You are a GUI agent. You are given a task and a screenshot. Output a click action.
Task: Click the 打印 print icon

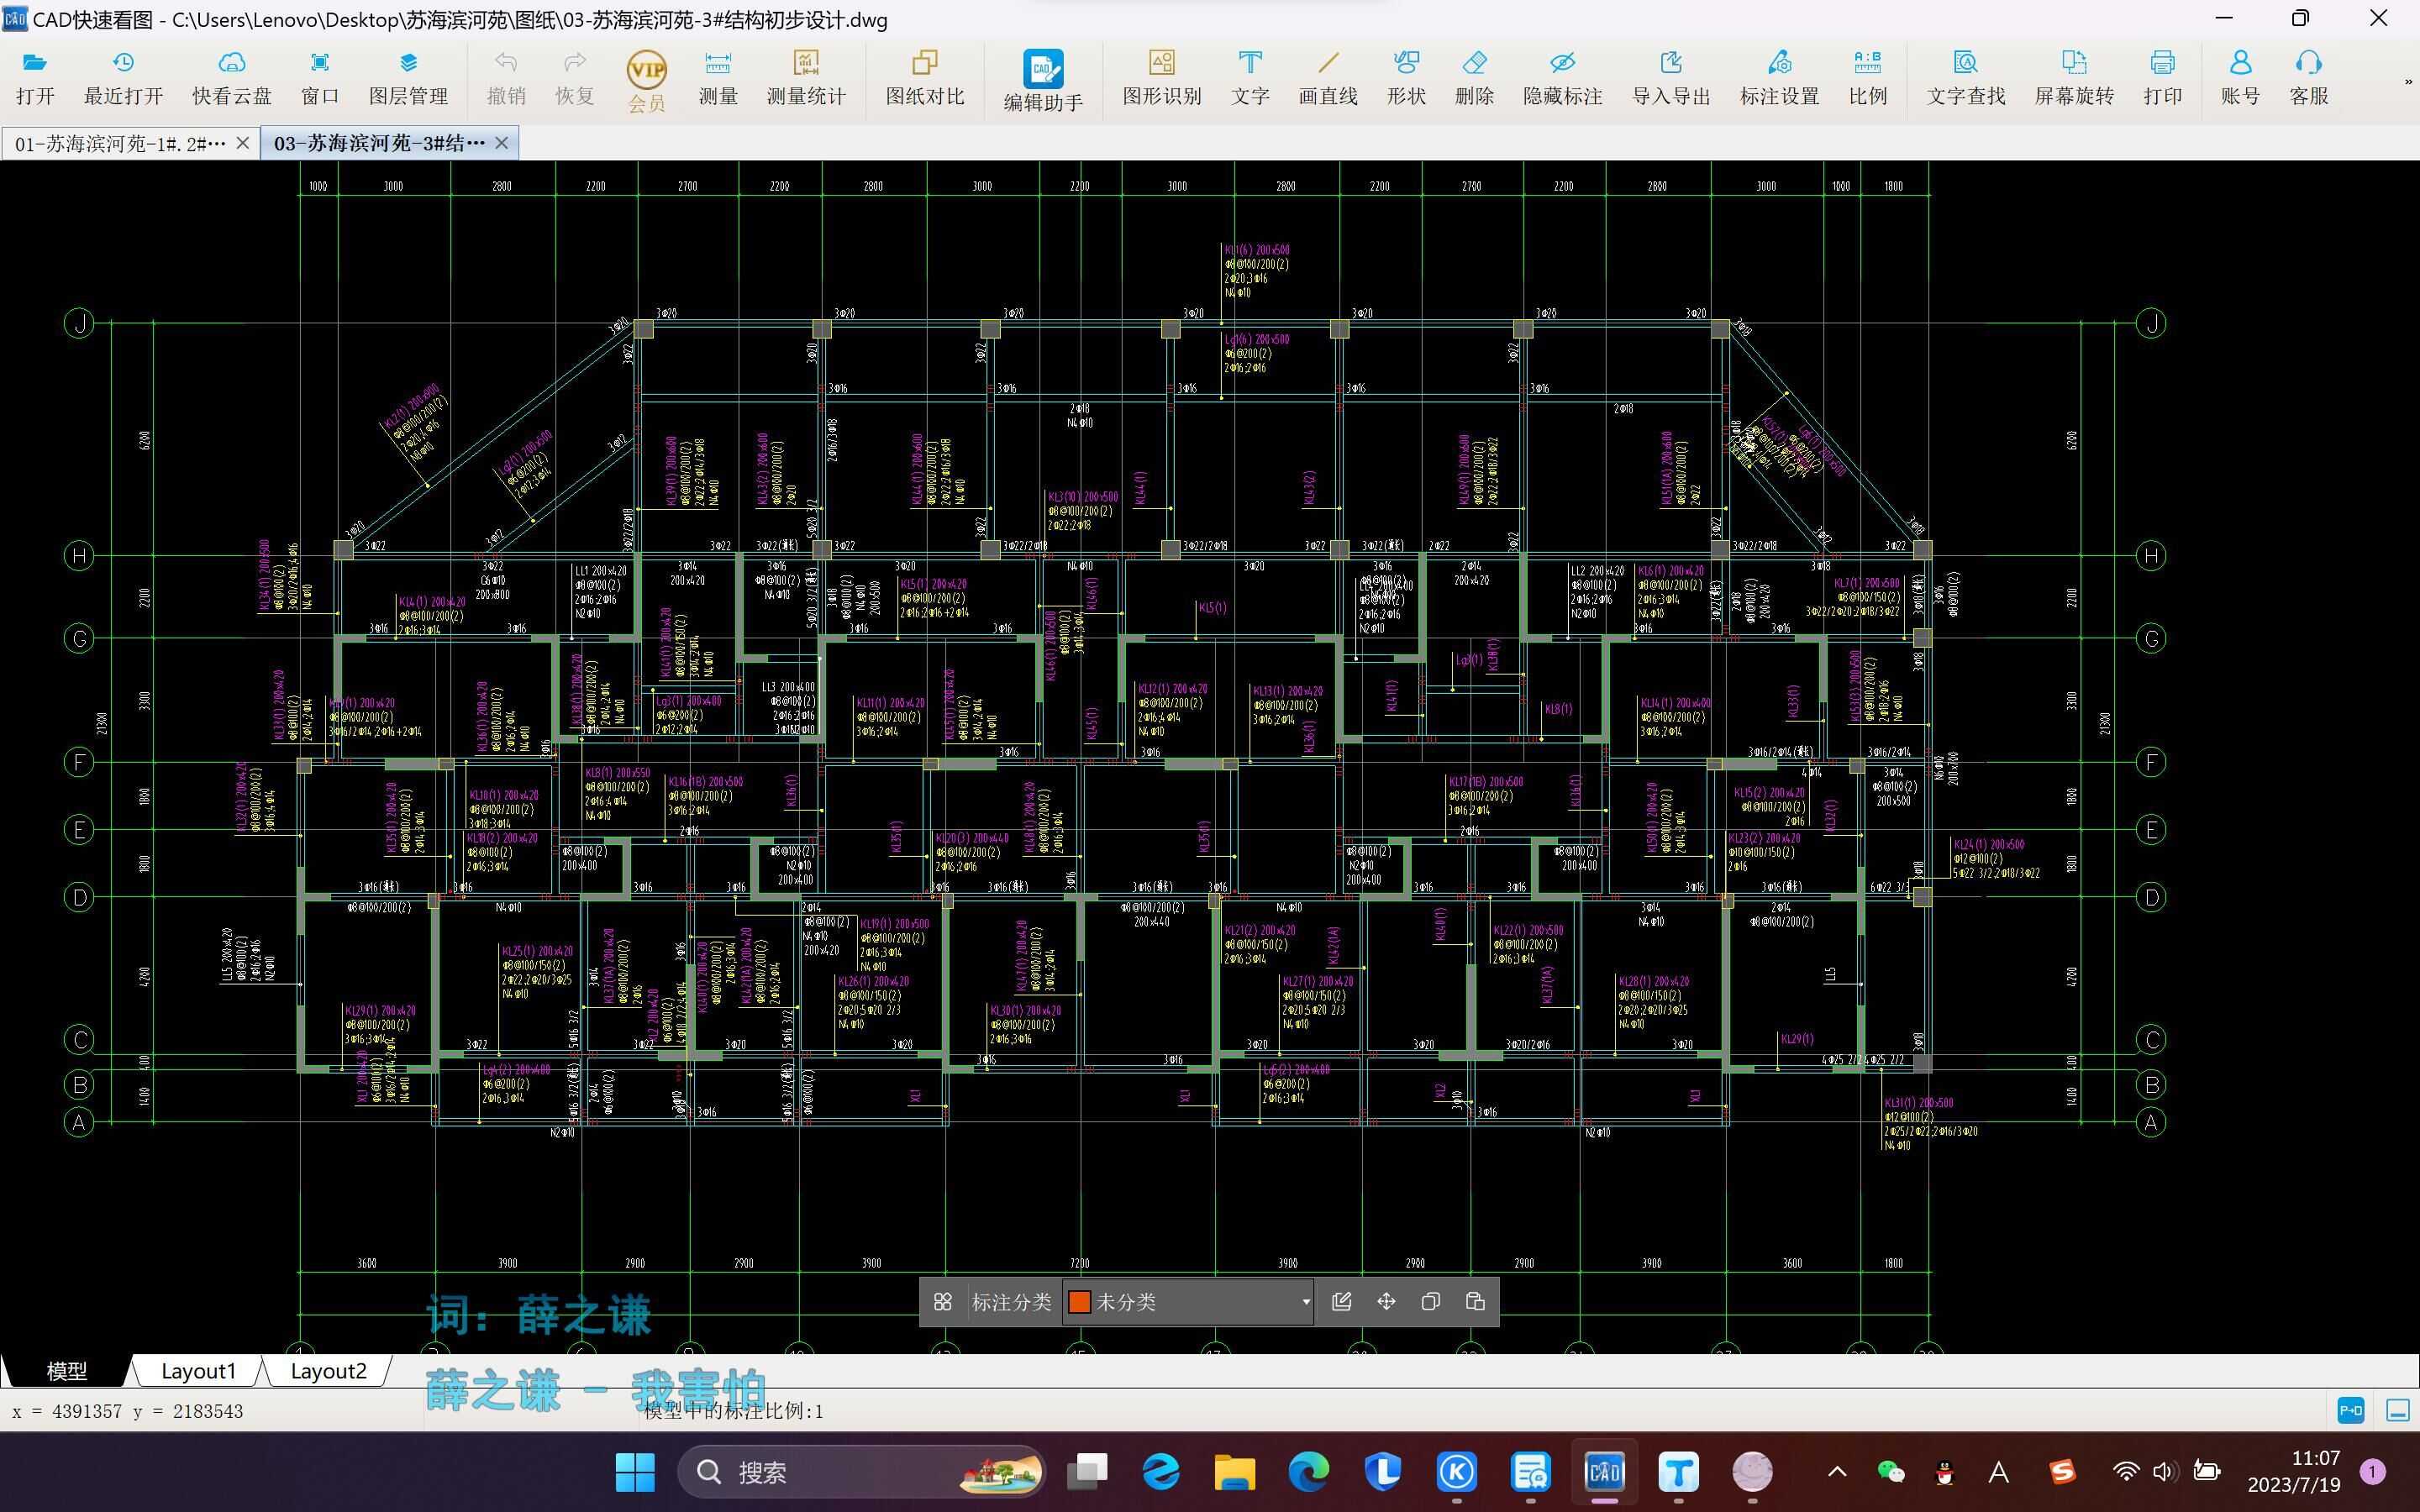[2163, 78]
